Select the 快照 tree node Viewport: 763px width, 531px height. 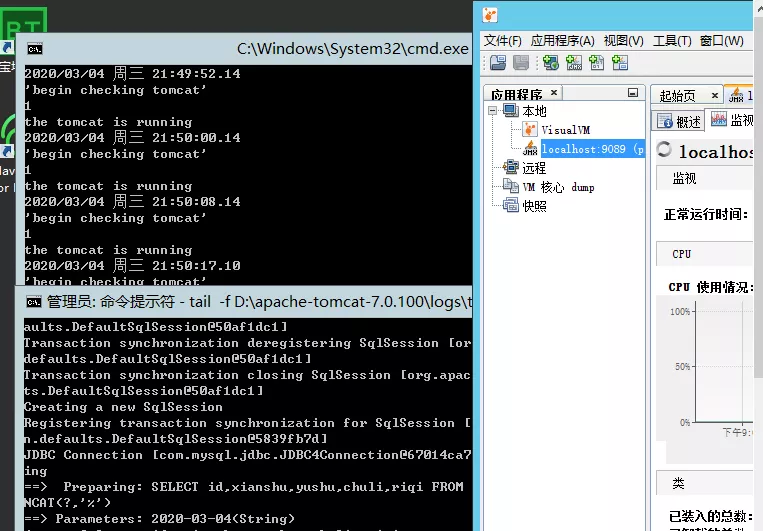[534, 206]
